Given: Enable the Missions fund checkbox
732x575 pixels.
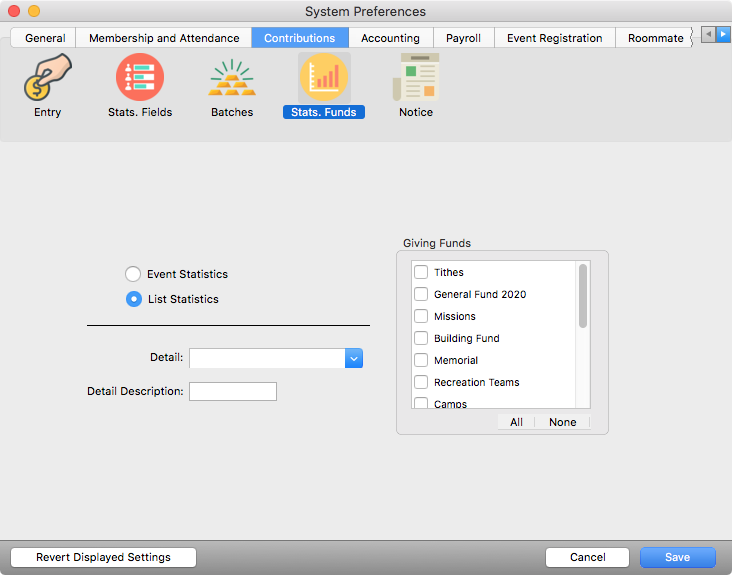Looking at the screenshot, I should point(421,316).
